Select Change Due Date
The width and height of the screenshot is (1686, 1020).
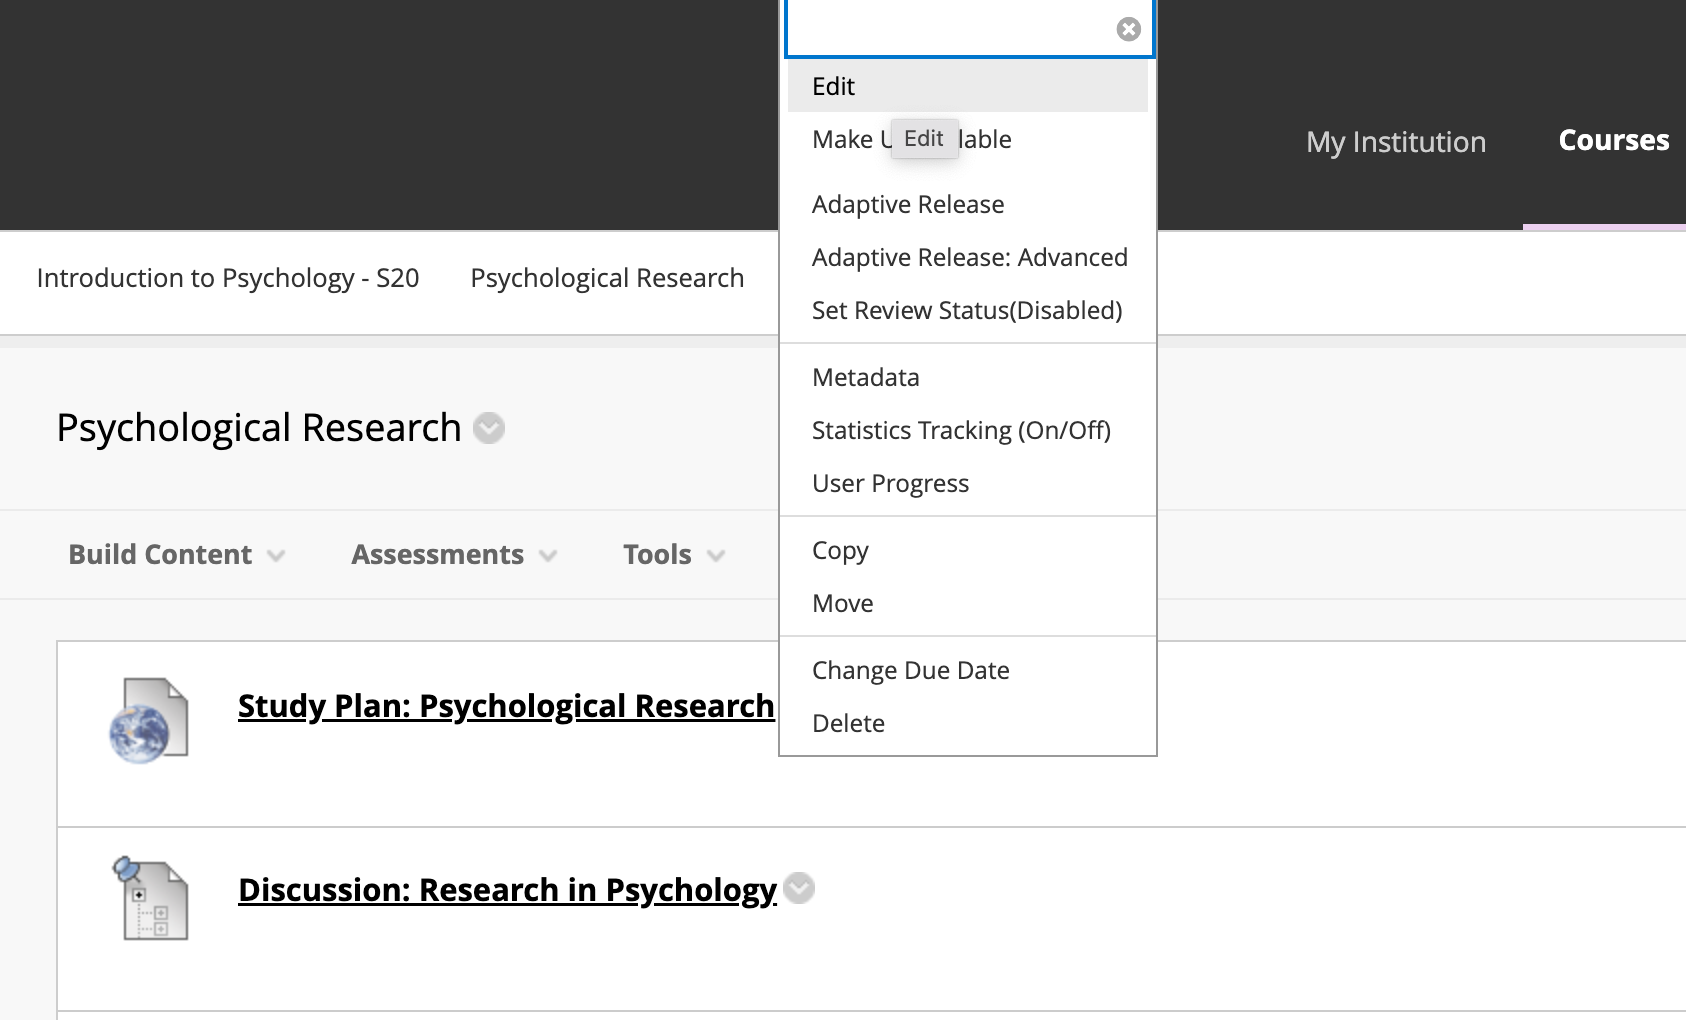911,670
